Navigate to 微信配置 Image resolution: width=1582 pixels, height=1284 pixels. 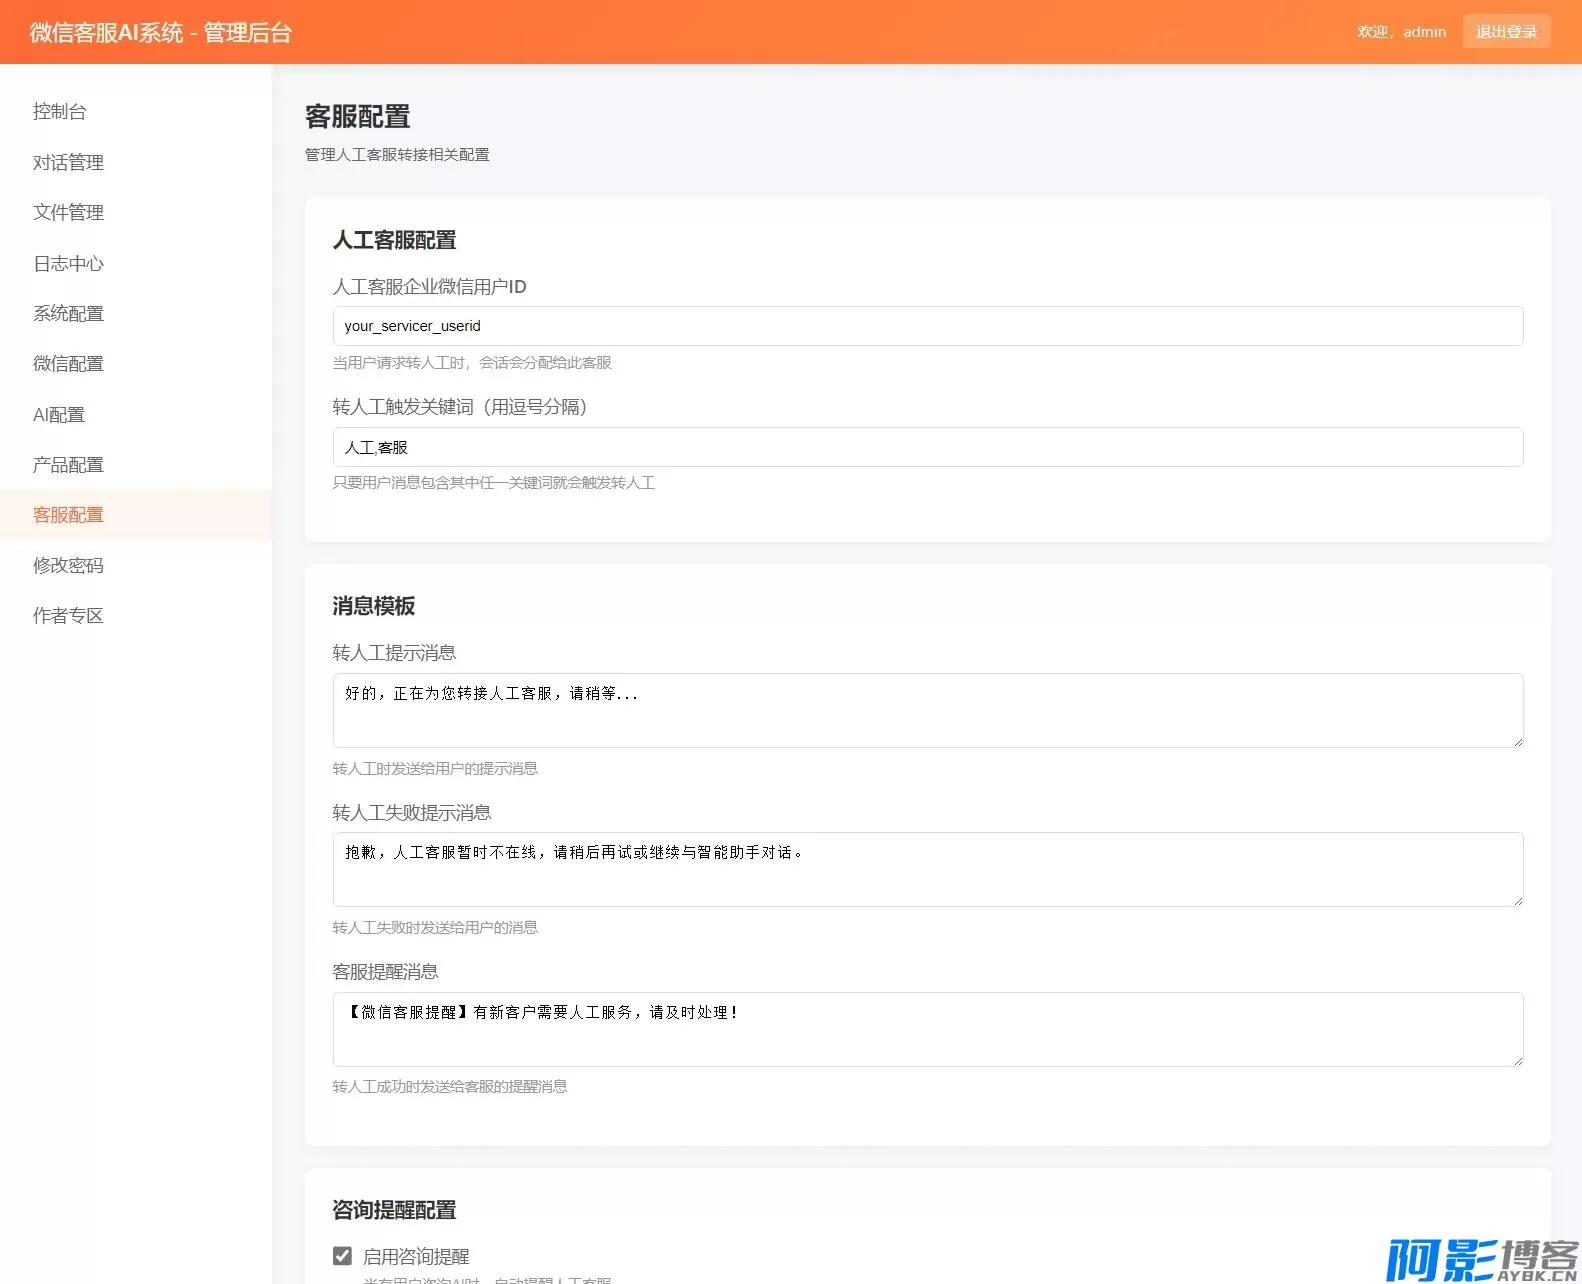[x=68, y=364]
